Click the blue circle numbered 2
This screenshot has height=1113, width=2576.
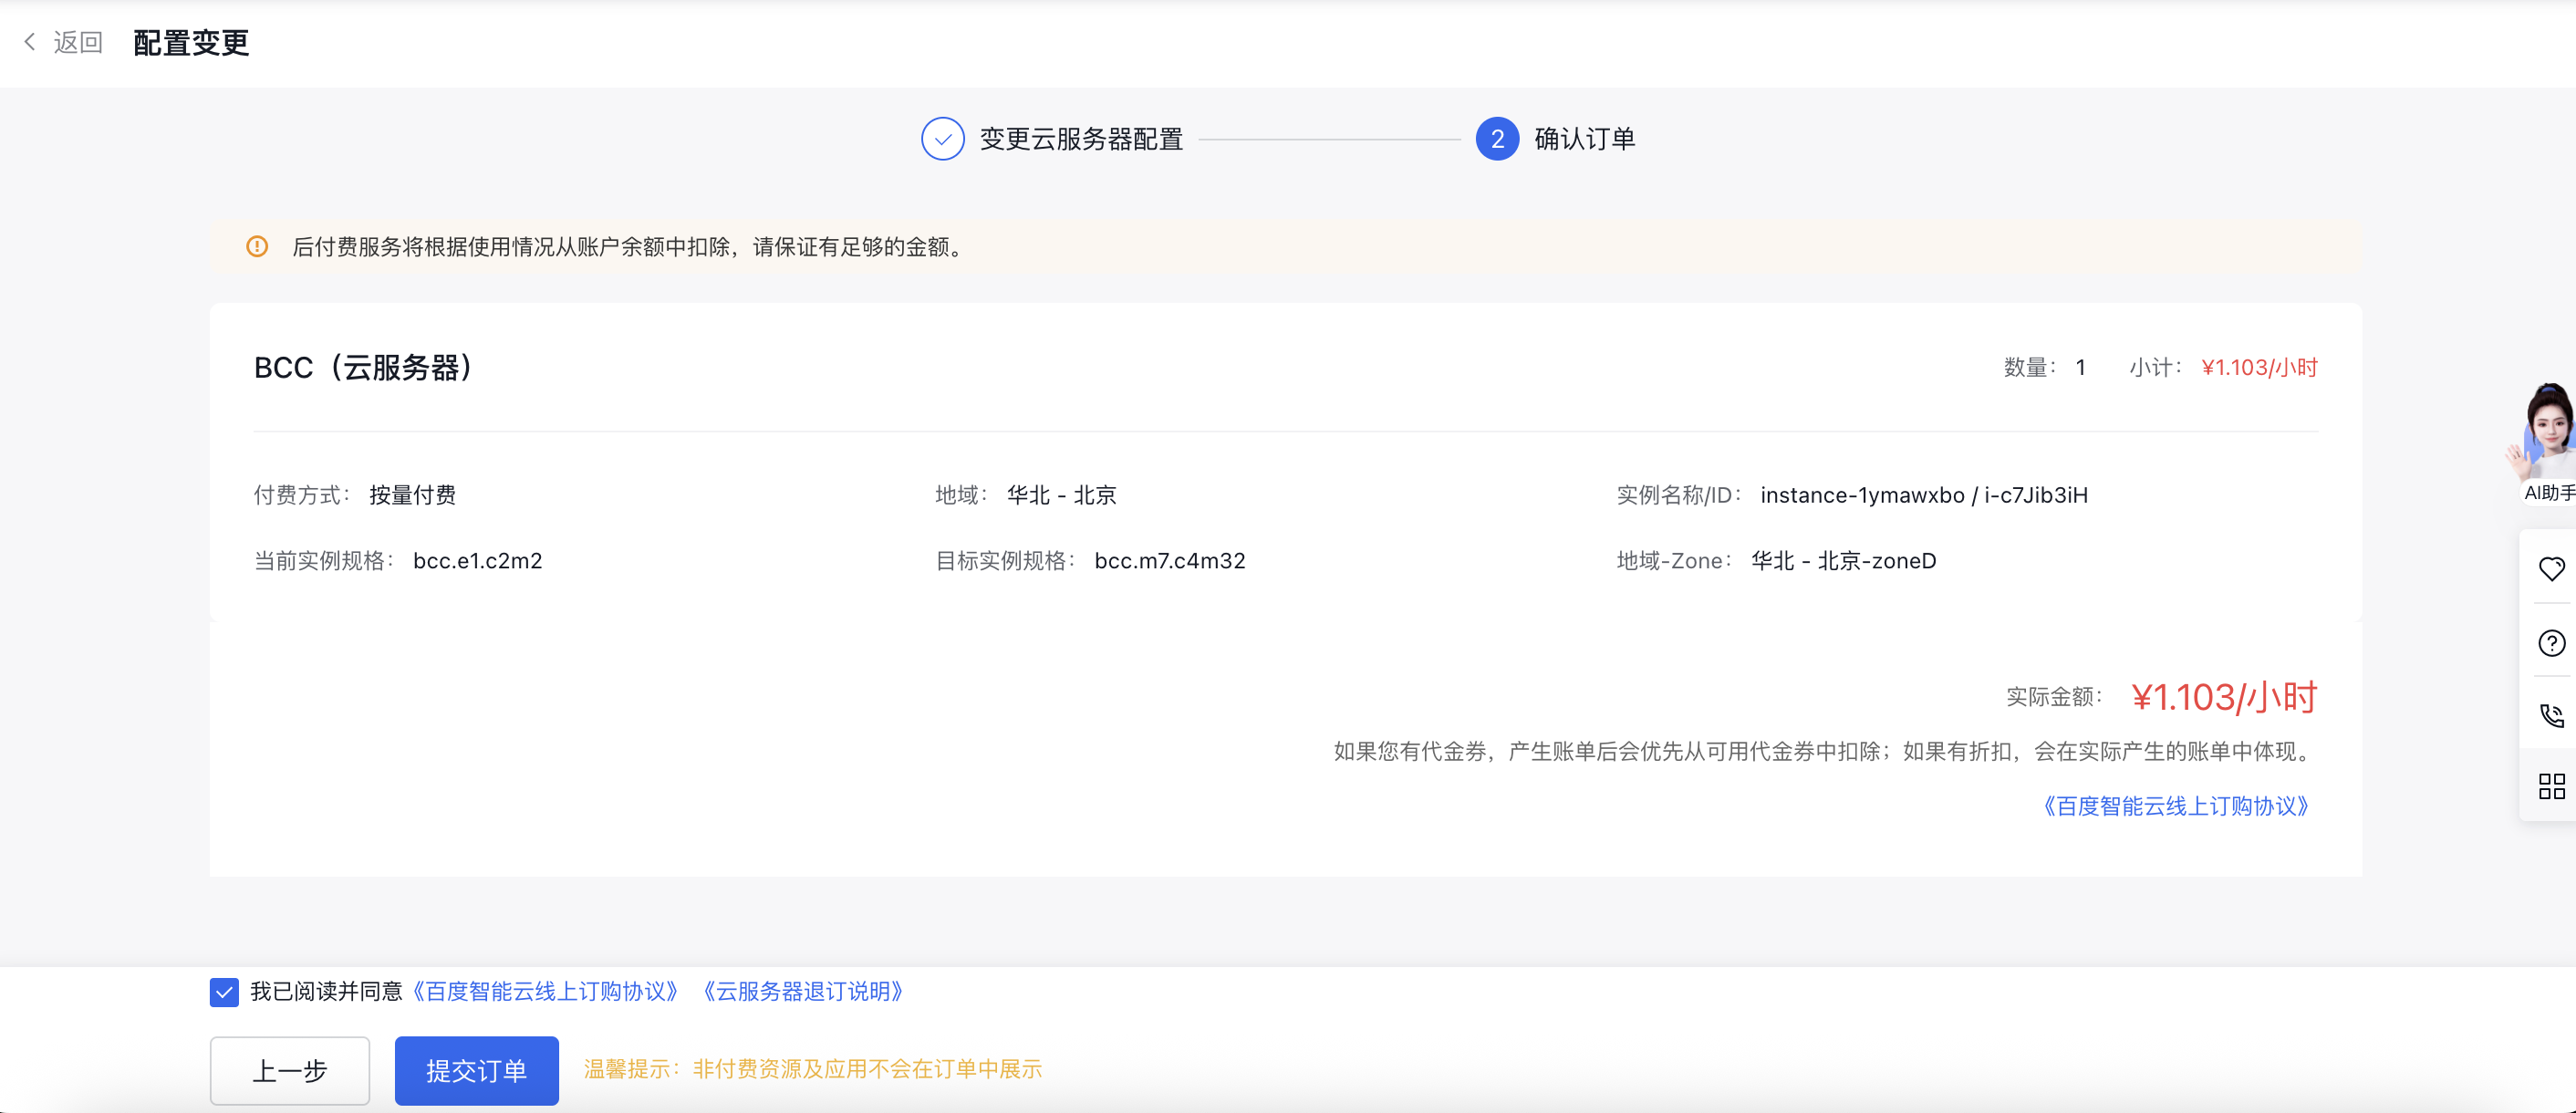(1496, 140)
